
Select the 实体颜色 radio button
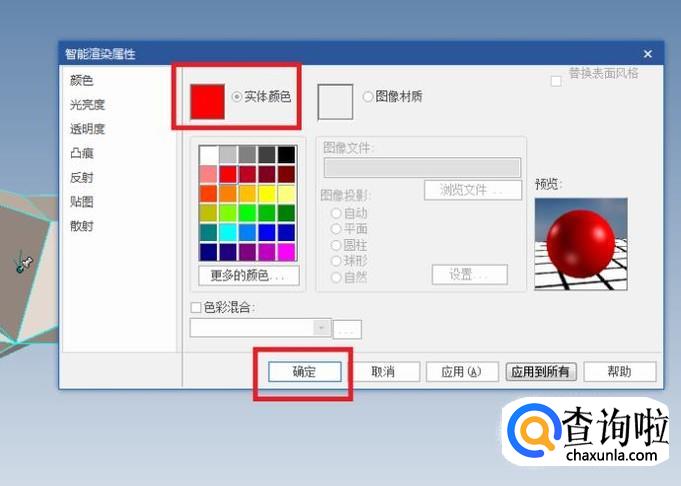[x=237, y=97]
